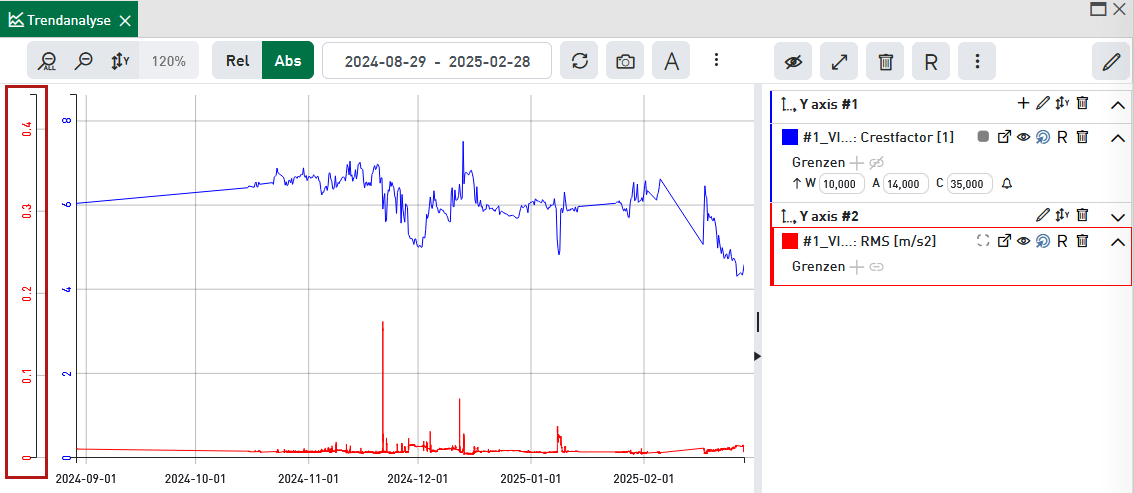
Task: Collapse the Y axis #1 section
Action: (1117, 105)
